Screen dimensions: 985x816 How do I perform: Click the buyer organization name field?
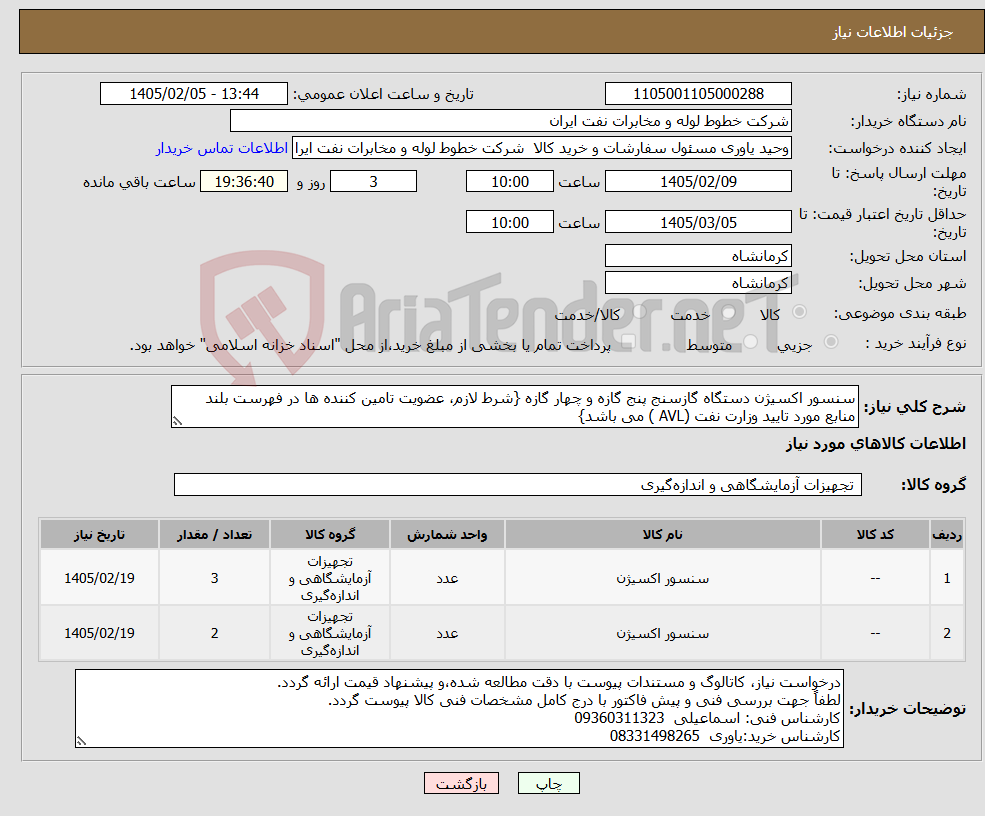coord(511,121)
